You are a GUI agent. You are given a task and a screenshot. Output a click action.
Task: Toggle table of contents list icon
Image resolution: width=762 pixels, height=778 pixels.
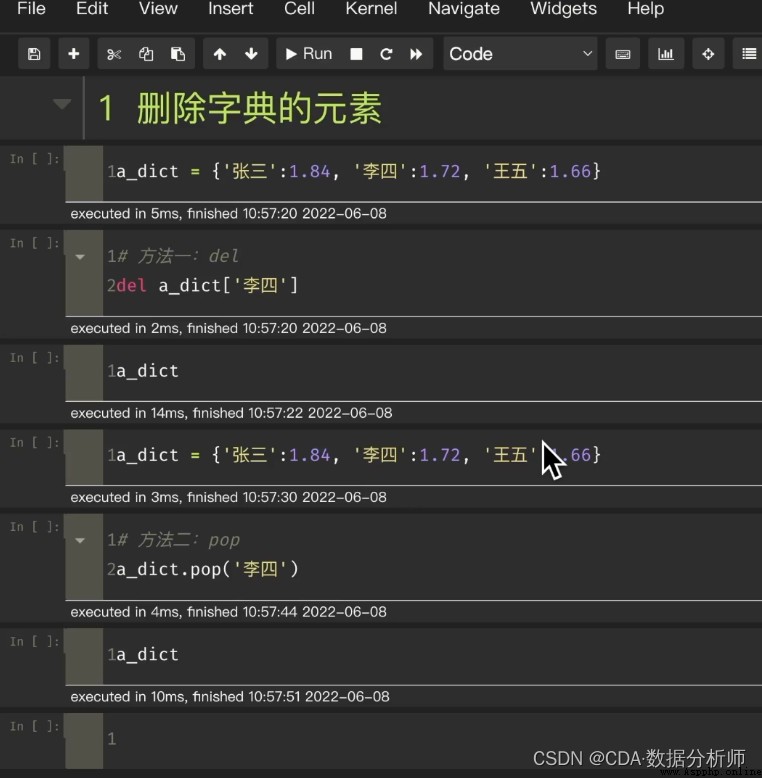pyautogui.click(x=748, y=54)
